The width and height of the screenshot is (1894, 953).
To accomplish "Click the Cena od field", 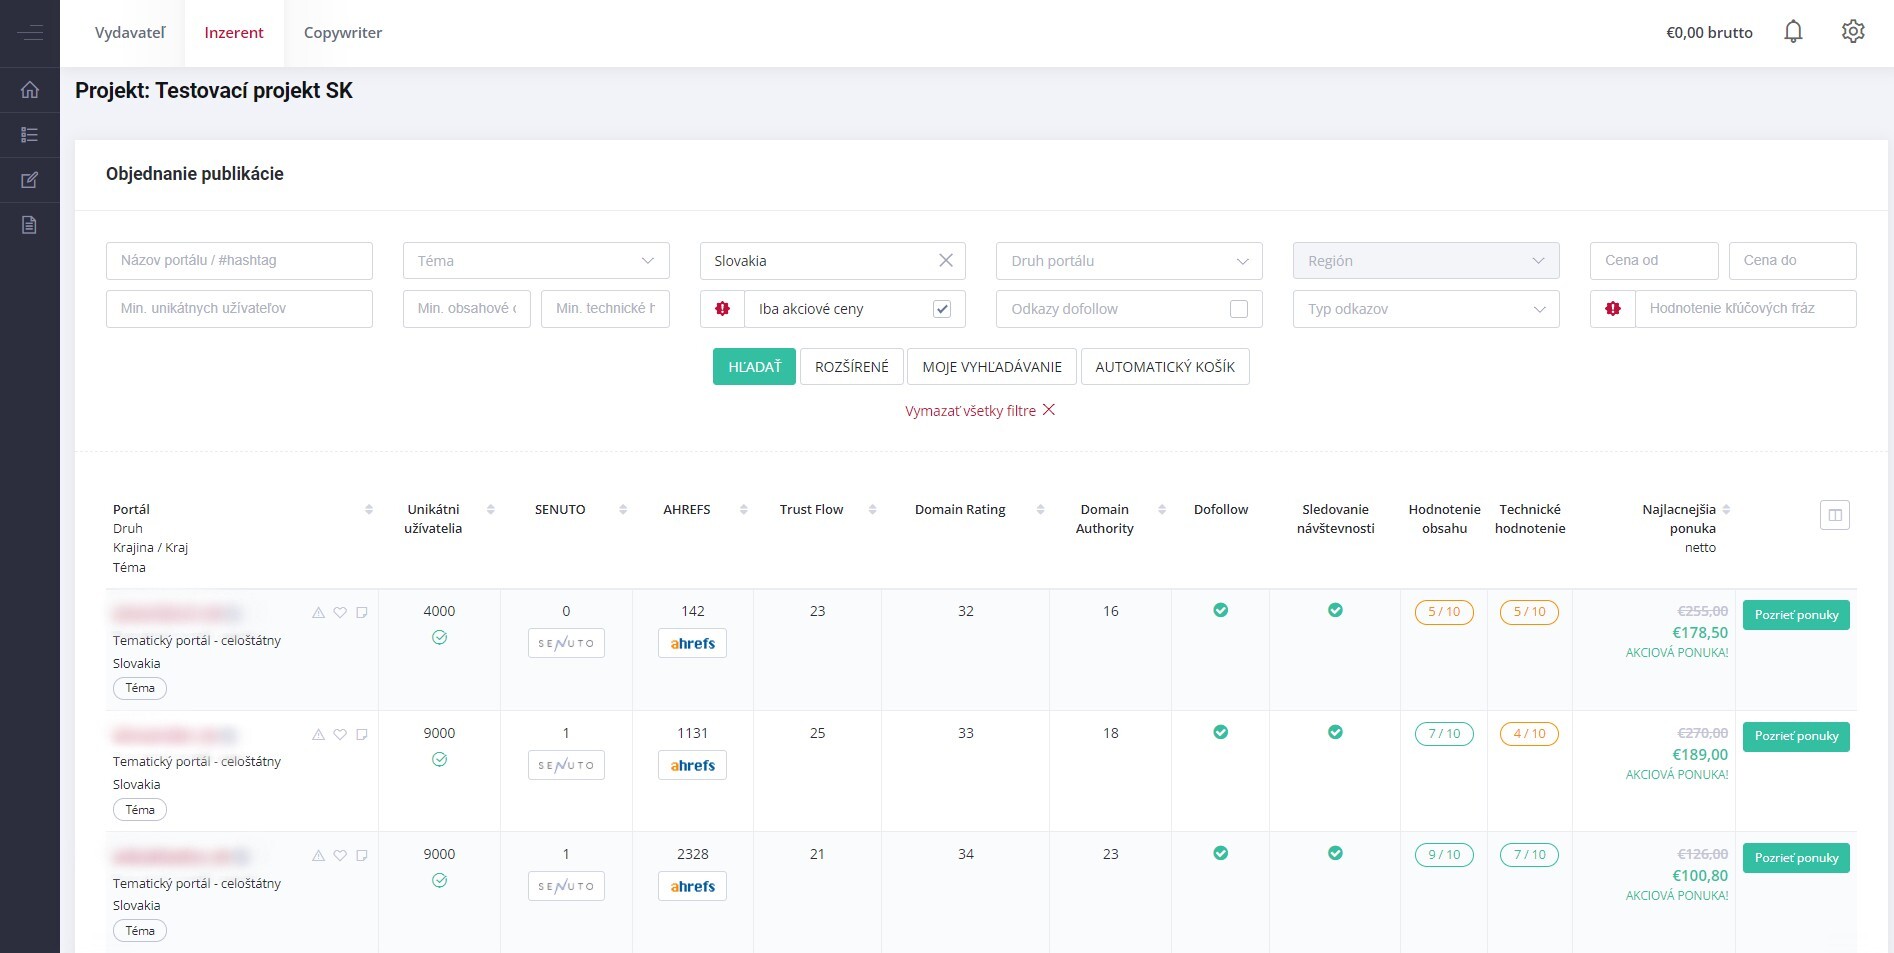I will coord(1654,261).
